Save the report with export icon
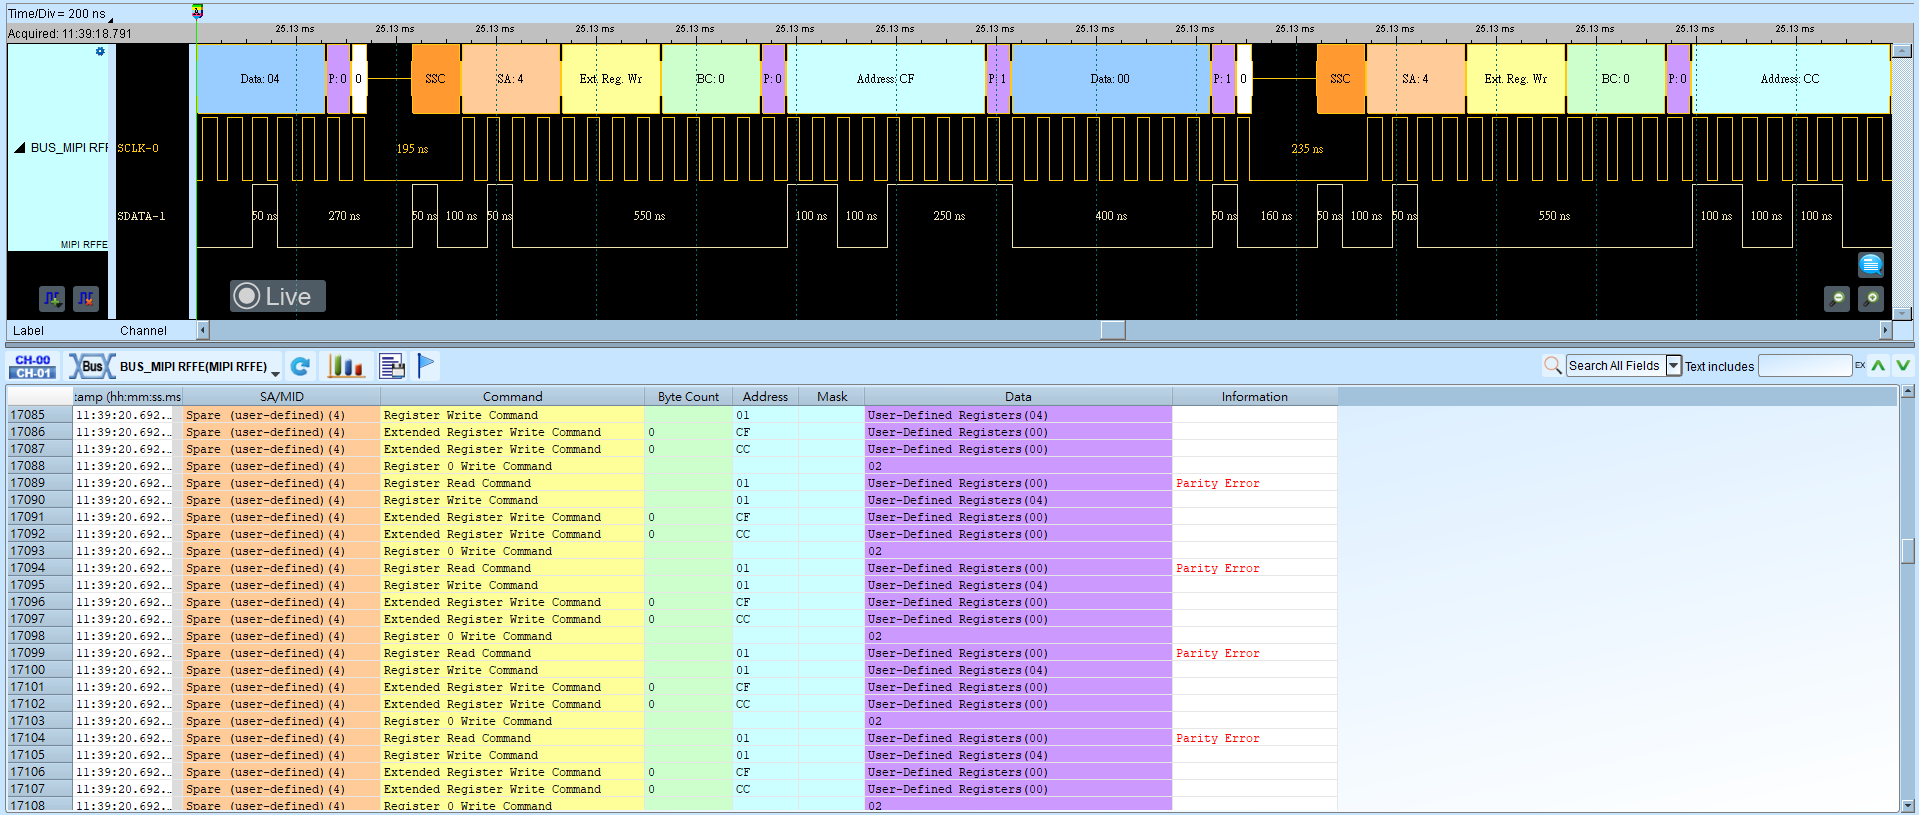1919x815 pixels. tap(392, 366)
